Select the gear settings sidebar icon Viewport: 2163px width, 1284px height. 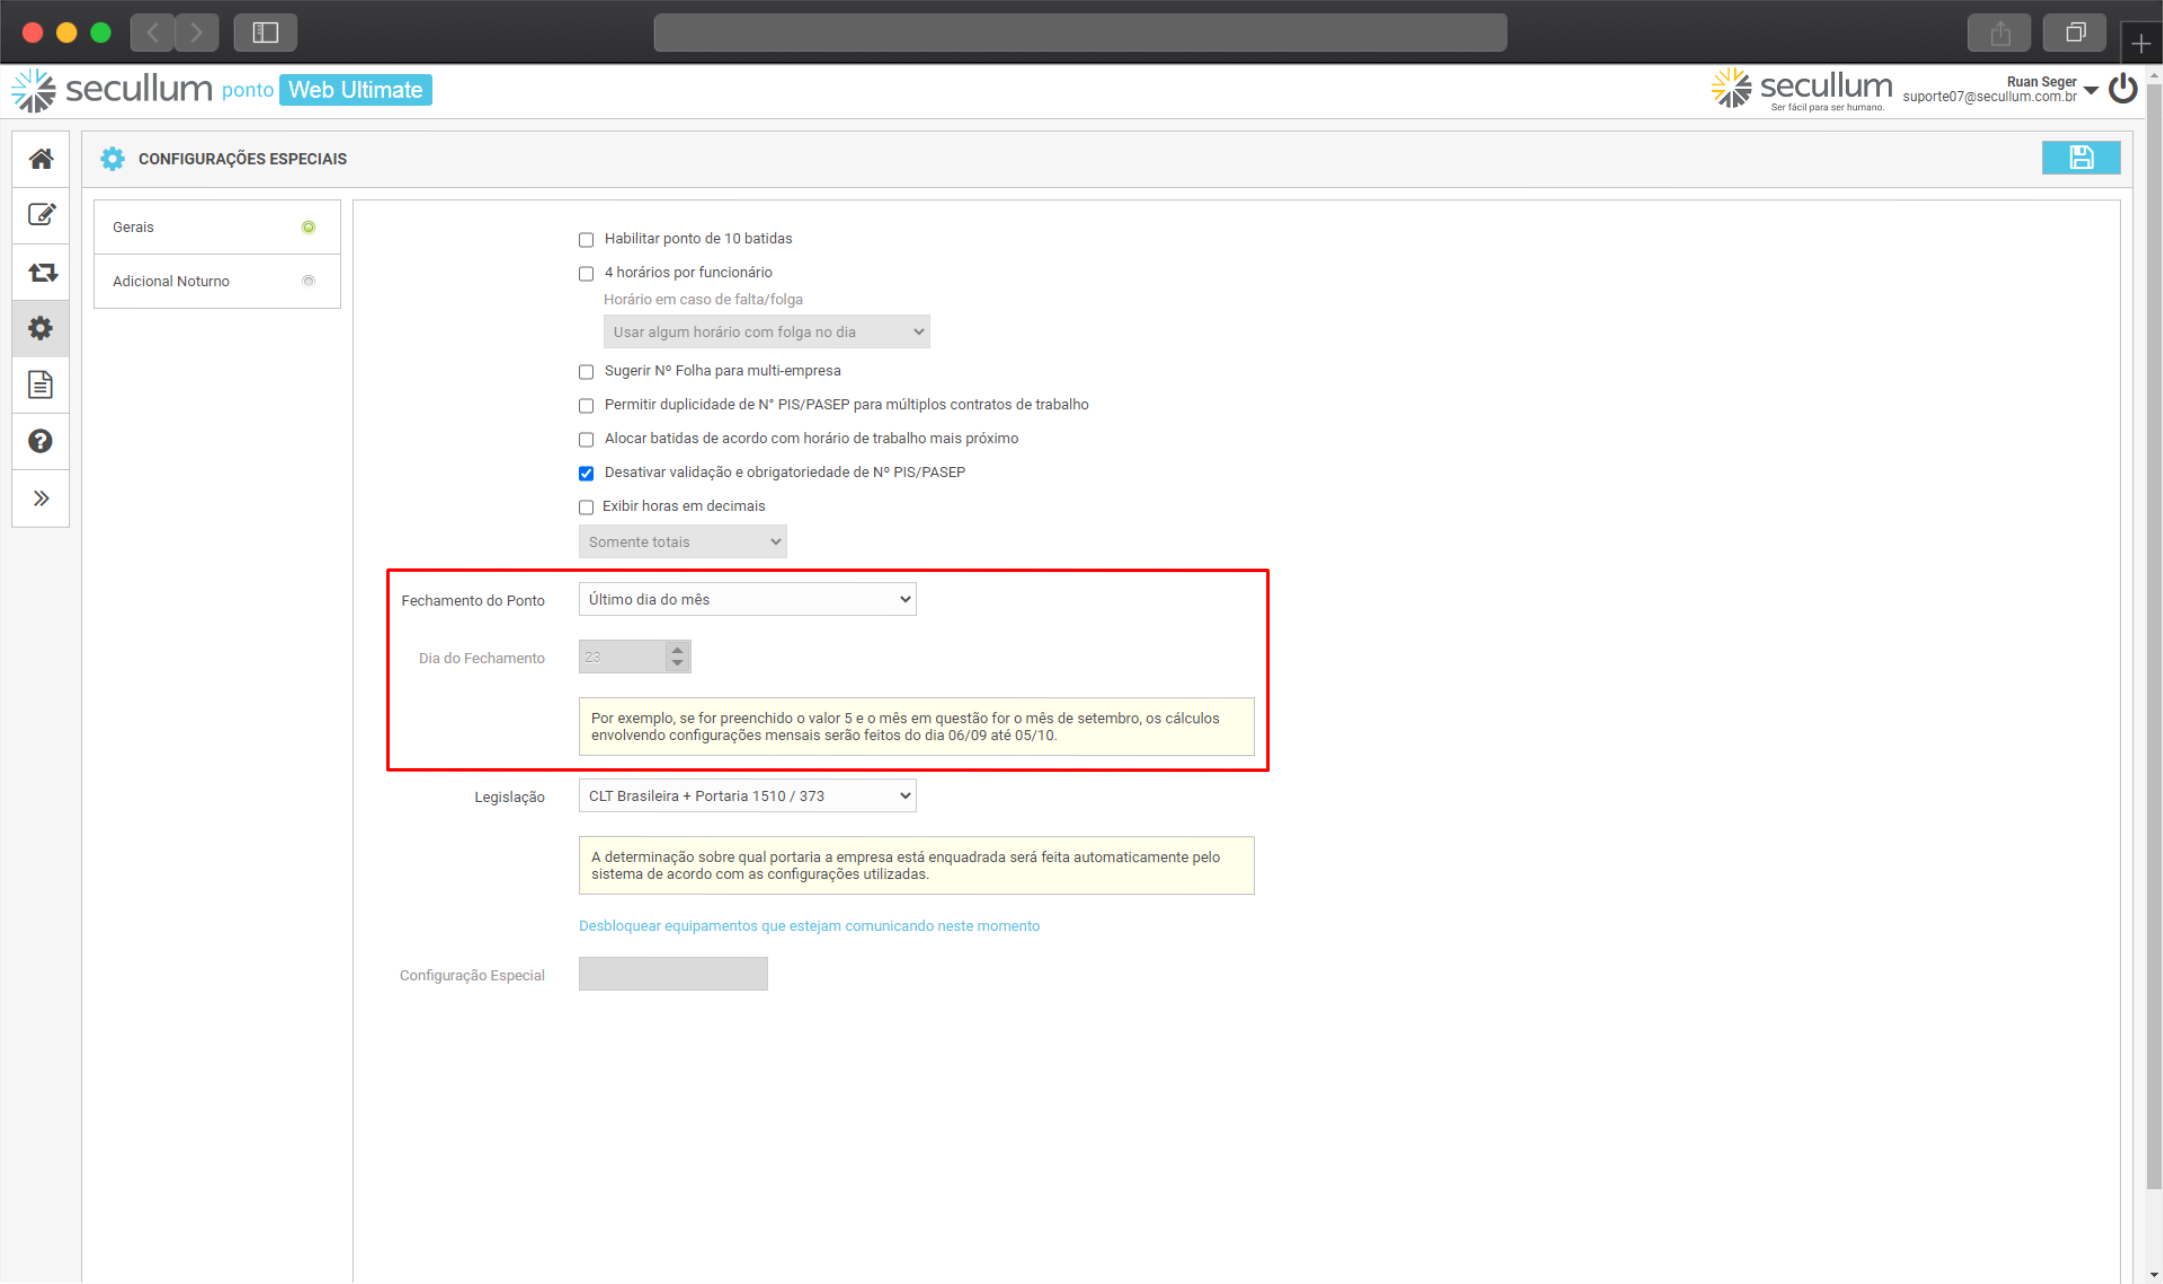tap(41, 328)
